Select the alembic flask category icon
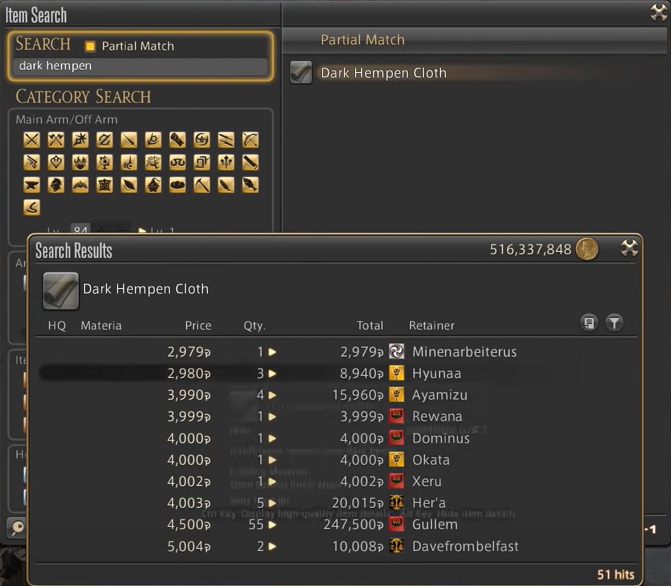 point(153,185)
